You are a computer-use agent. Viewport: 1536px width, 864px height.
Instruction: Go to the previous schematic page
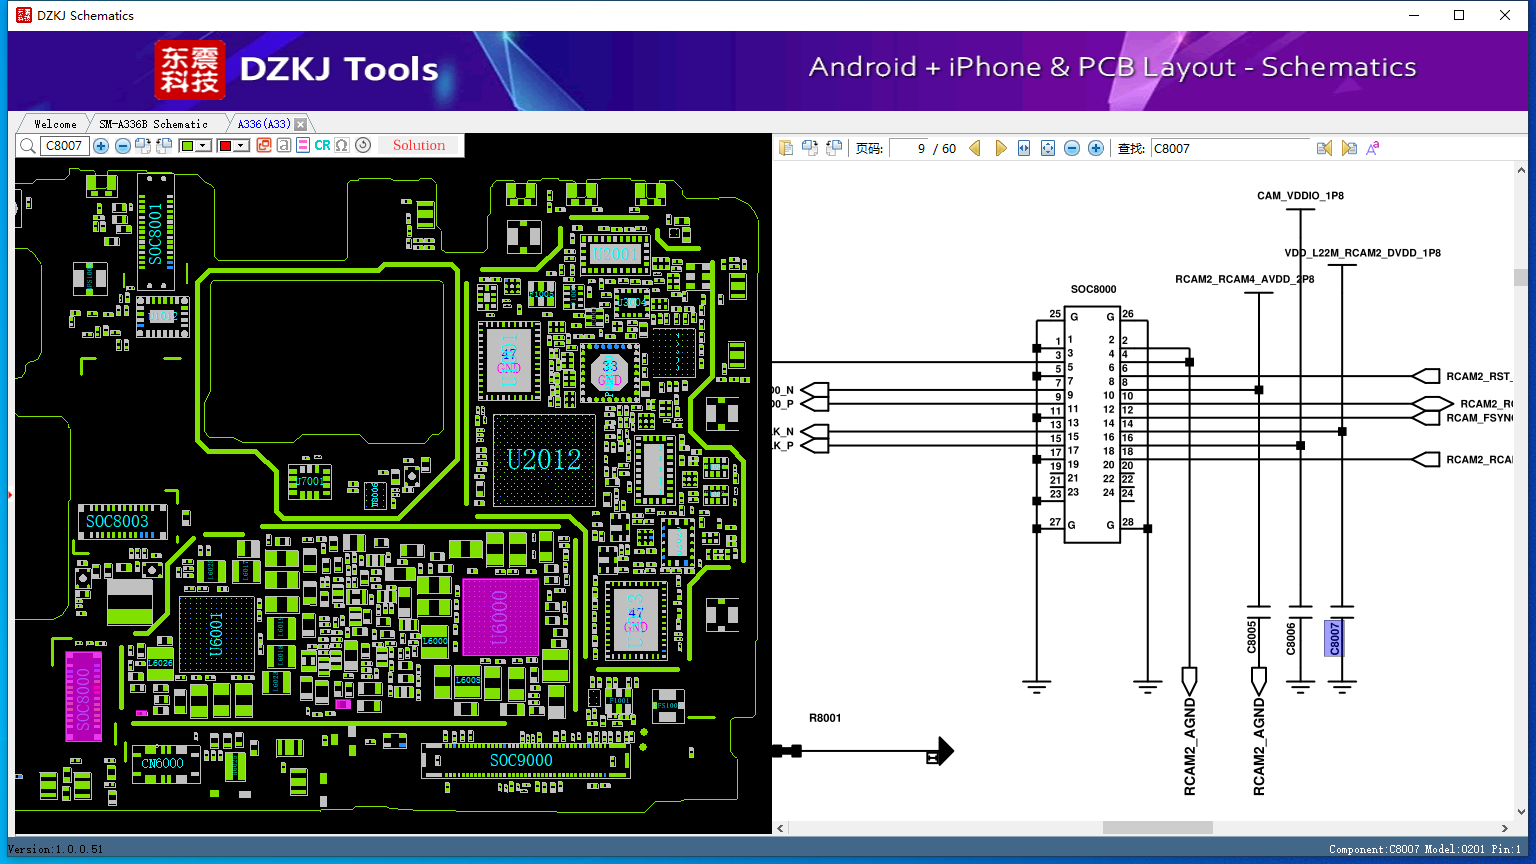975,148
